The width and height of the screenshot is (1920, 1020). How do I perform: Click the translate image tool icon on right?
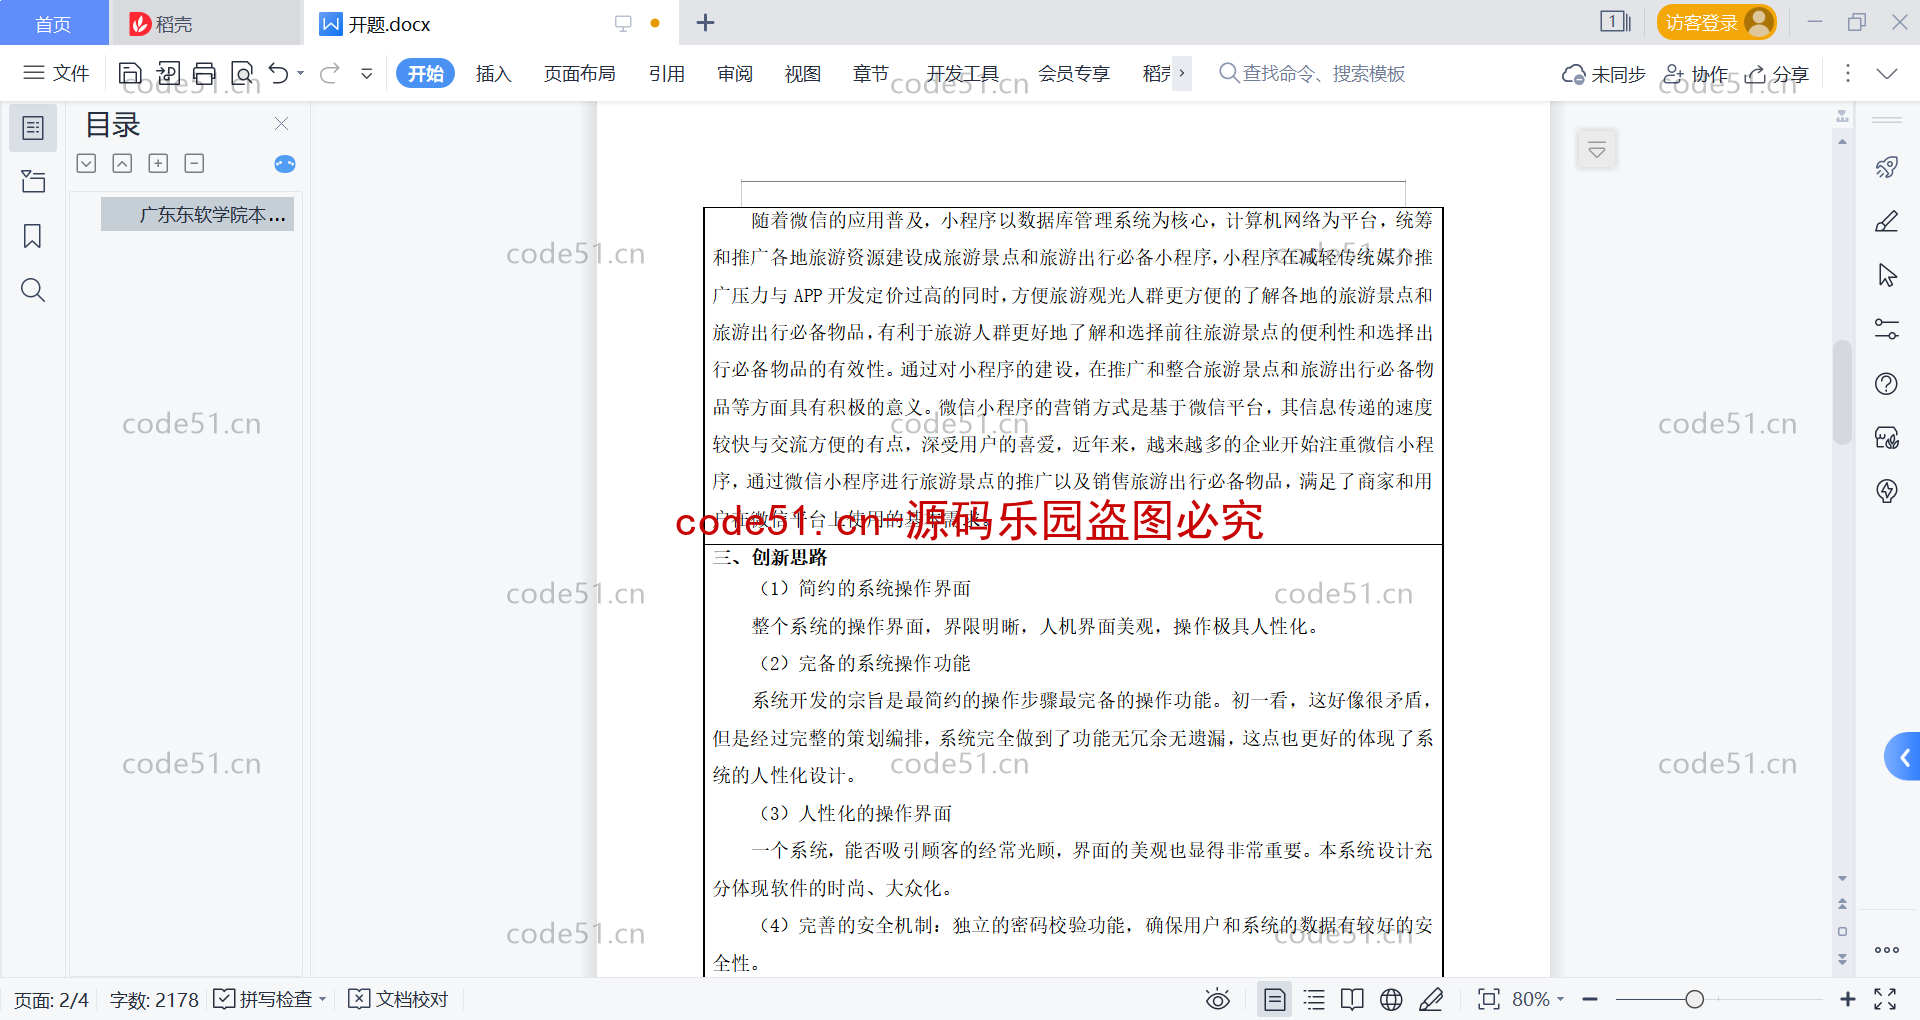click(1887, 437)
